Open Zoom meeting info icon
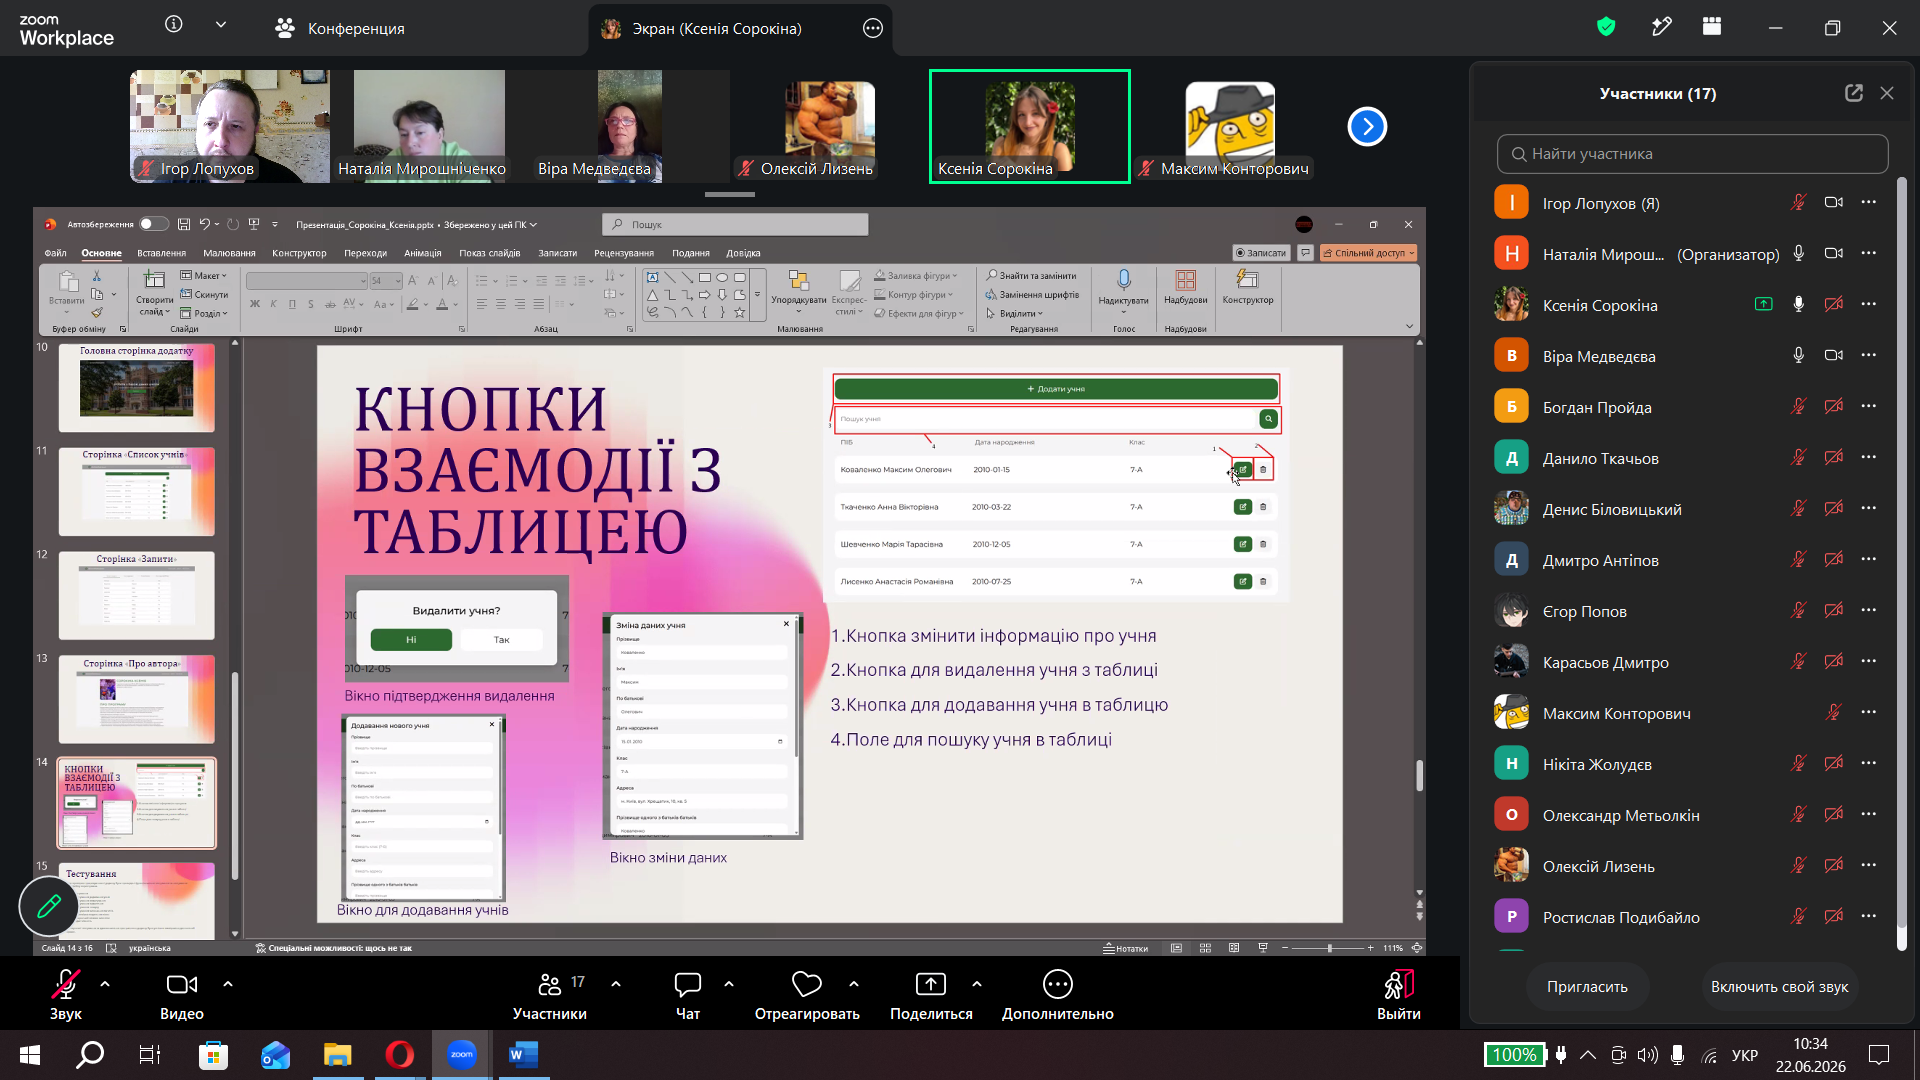1920x1080 pixels. (174, 24)
